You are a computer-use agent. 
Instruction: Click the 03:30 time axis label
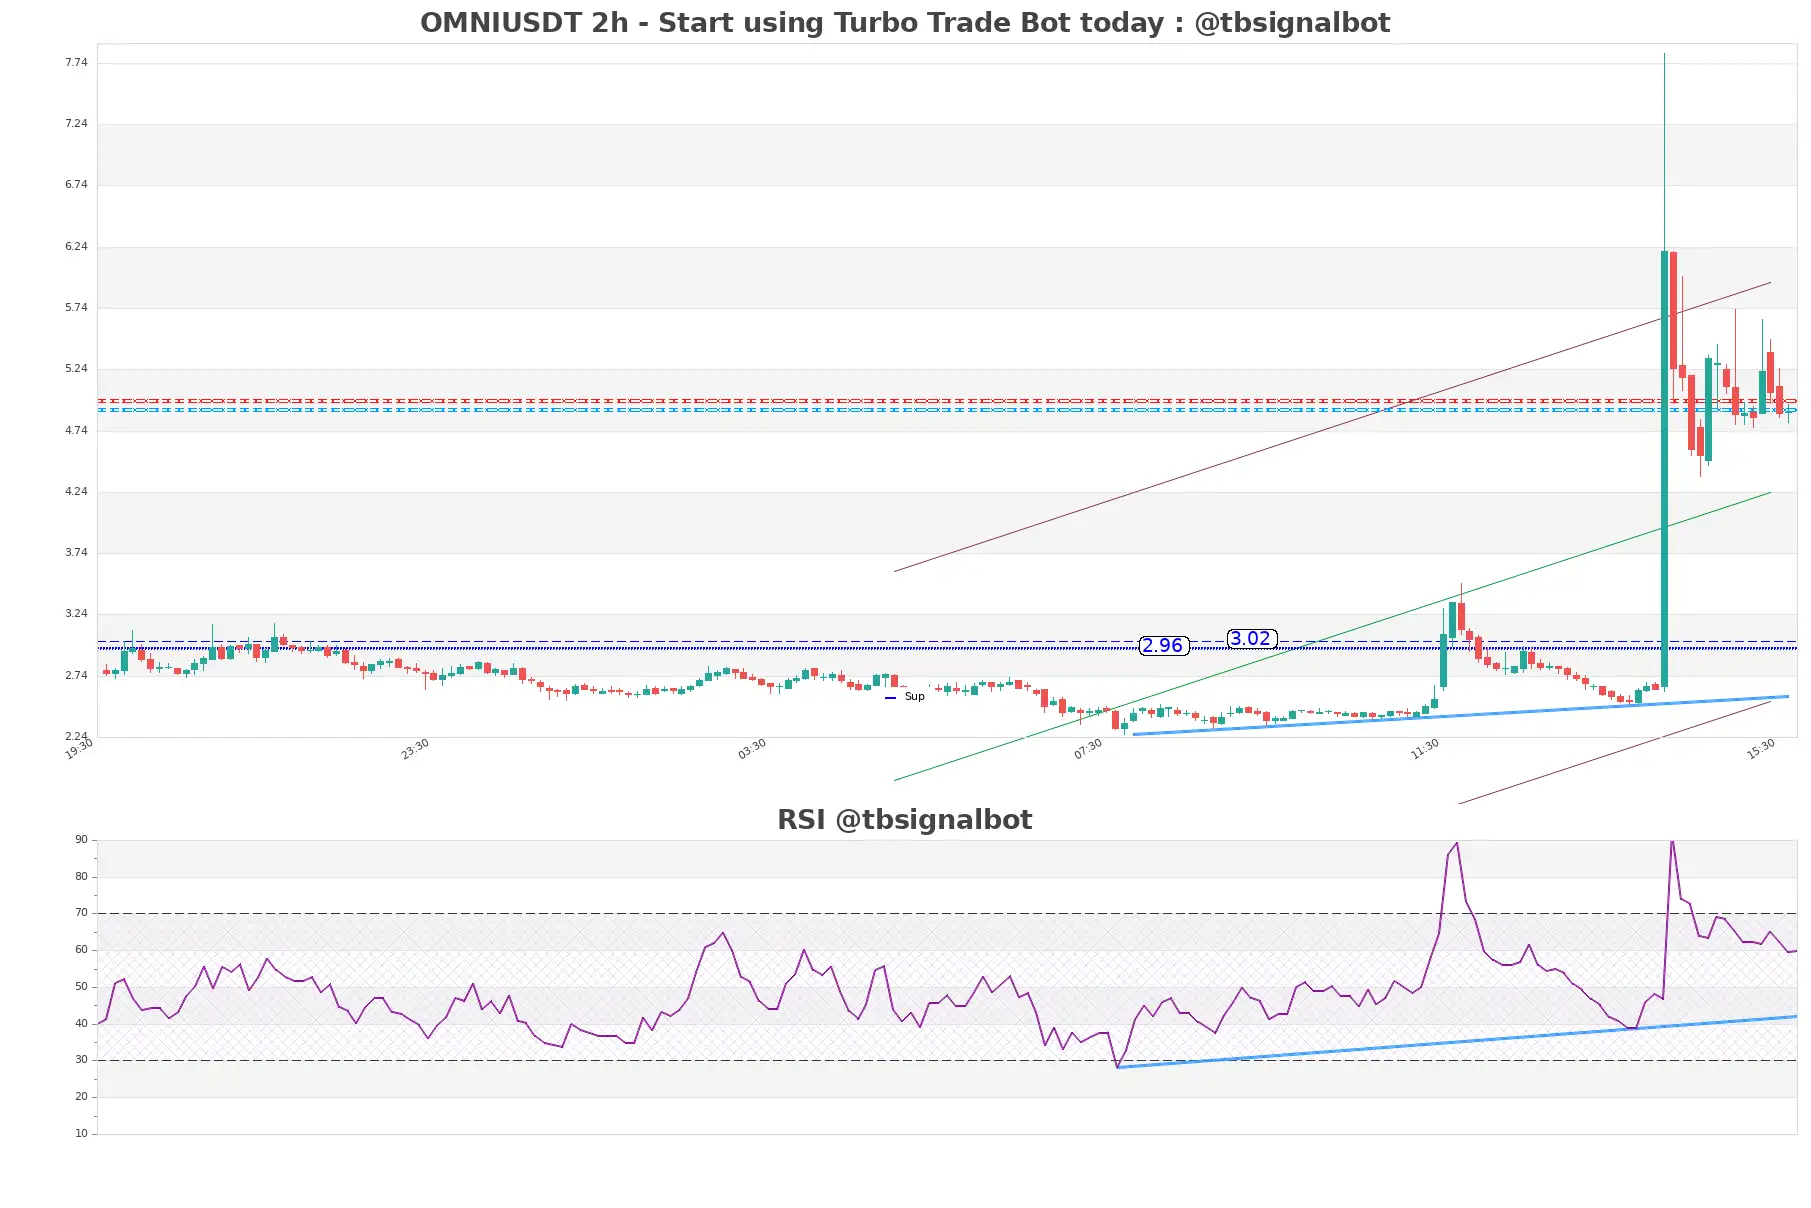[x=752, y=749]
